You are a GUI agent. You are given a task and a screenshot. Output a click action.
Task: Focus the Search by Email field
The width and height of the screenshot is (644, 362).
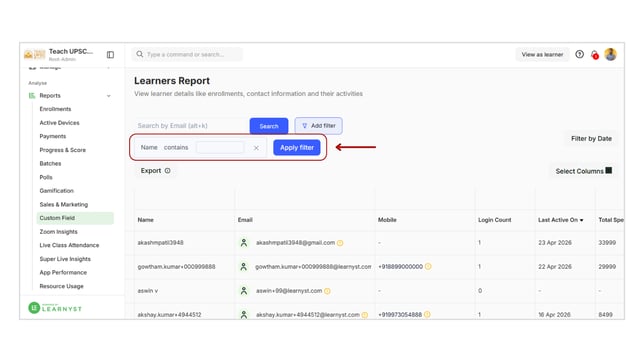click(x=191, y=126)
